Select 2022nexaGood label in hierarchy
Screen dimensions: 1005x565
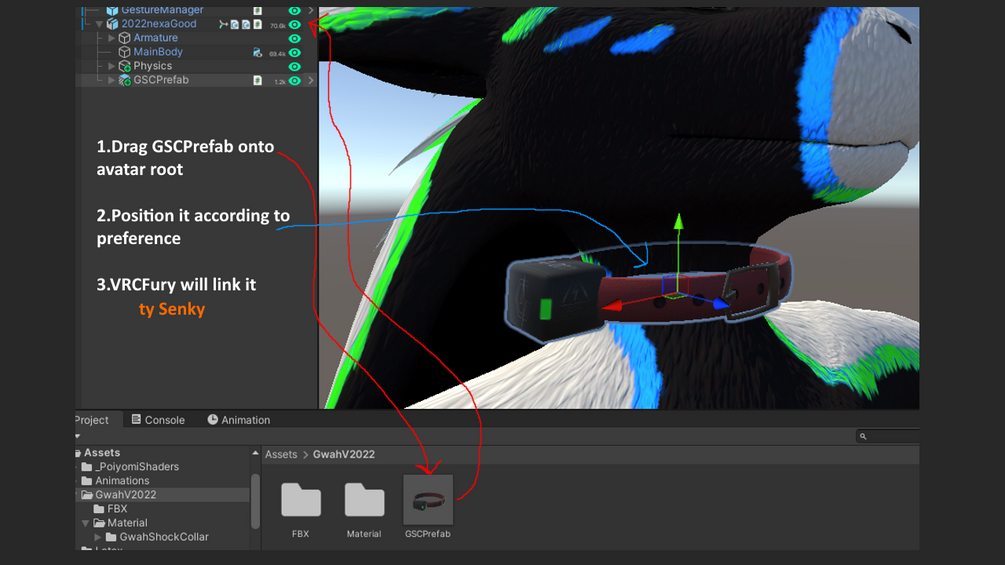click(159, 24)
